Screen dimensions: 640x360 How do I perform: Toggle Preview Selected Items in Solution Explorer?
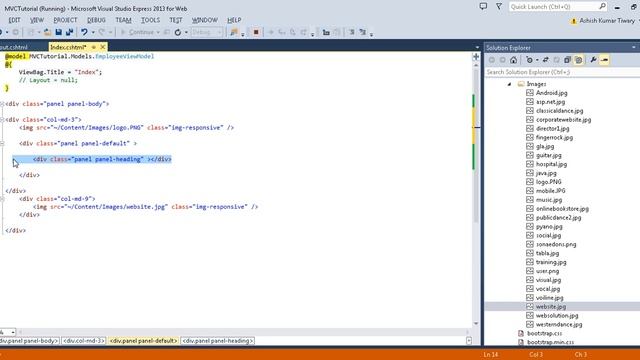click(x=604, y=60)
